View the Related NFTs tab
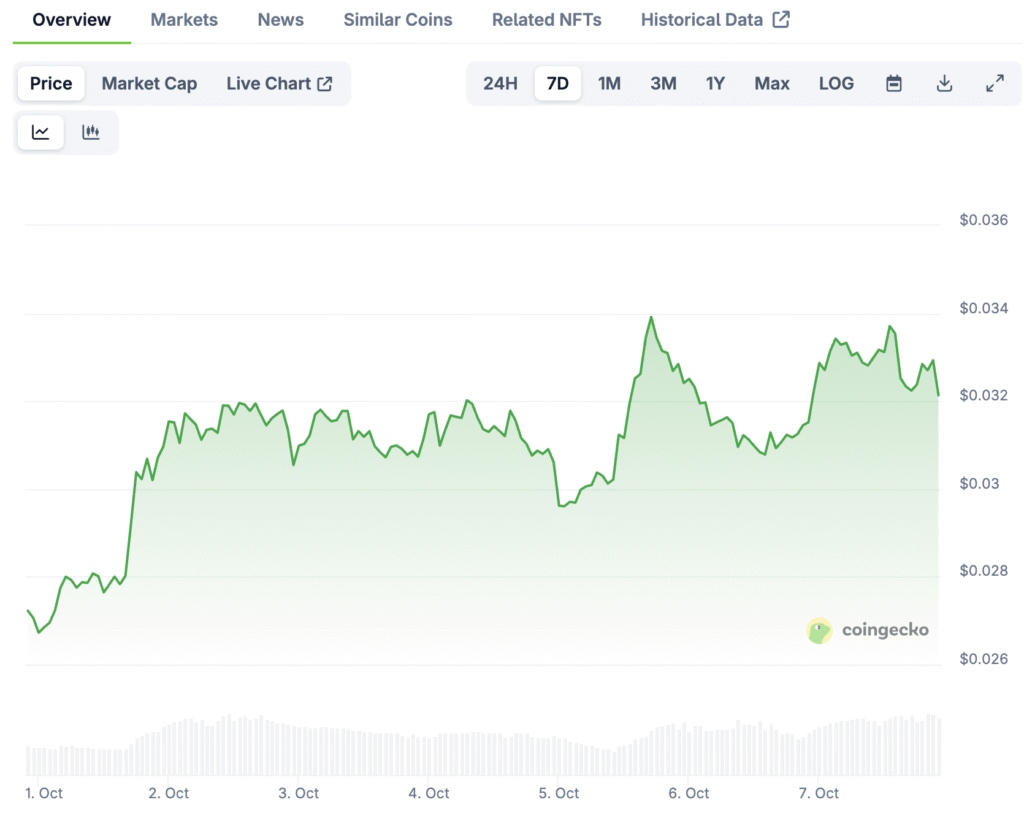Viewport: 1024px width, 813px height. tap(546, 20)
